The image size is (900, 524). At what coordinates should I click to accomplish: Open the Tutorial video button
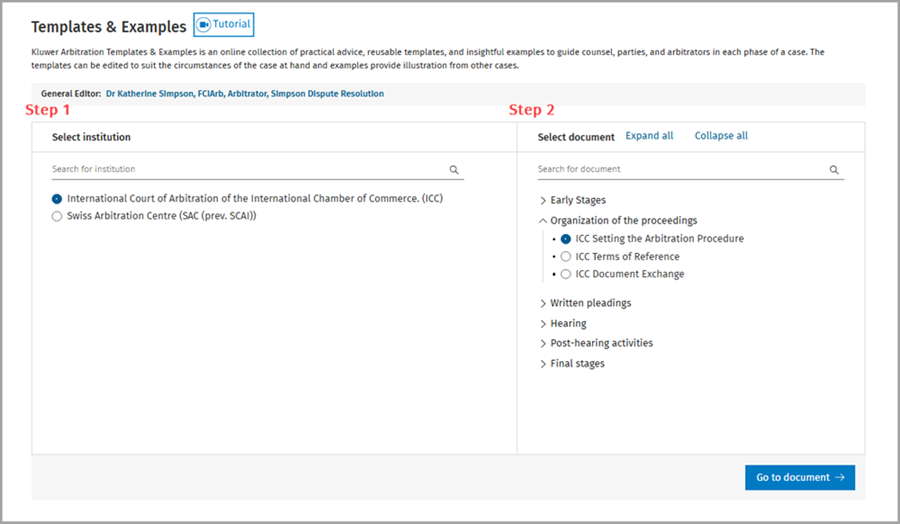click(223, 25)
